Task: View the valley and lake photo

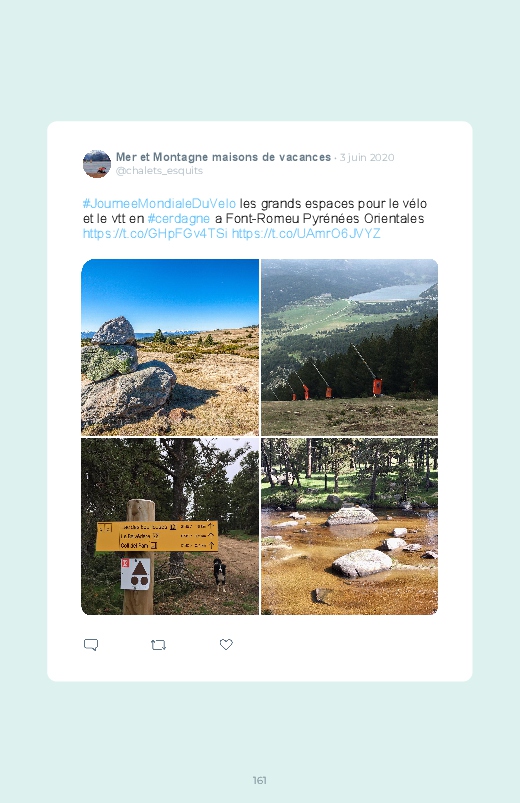Action: coord(349,347)
